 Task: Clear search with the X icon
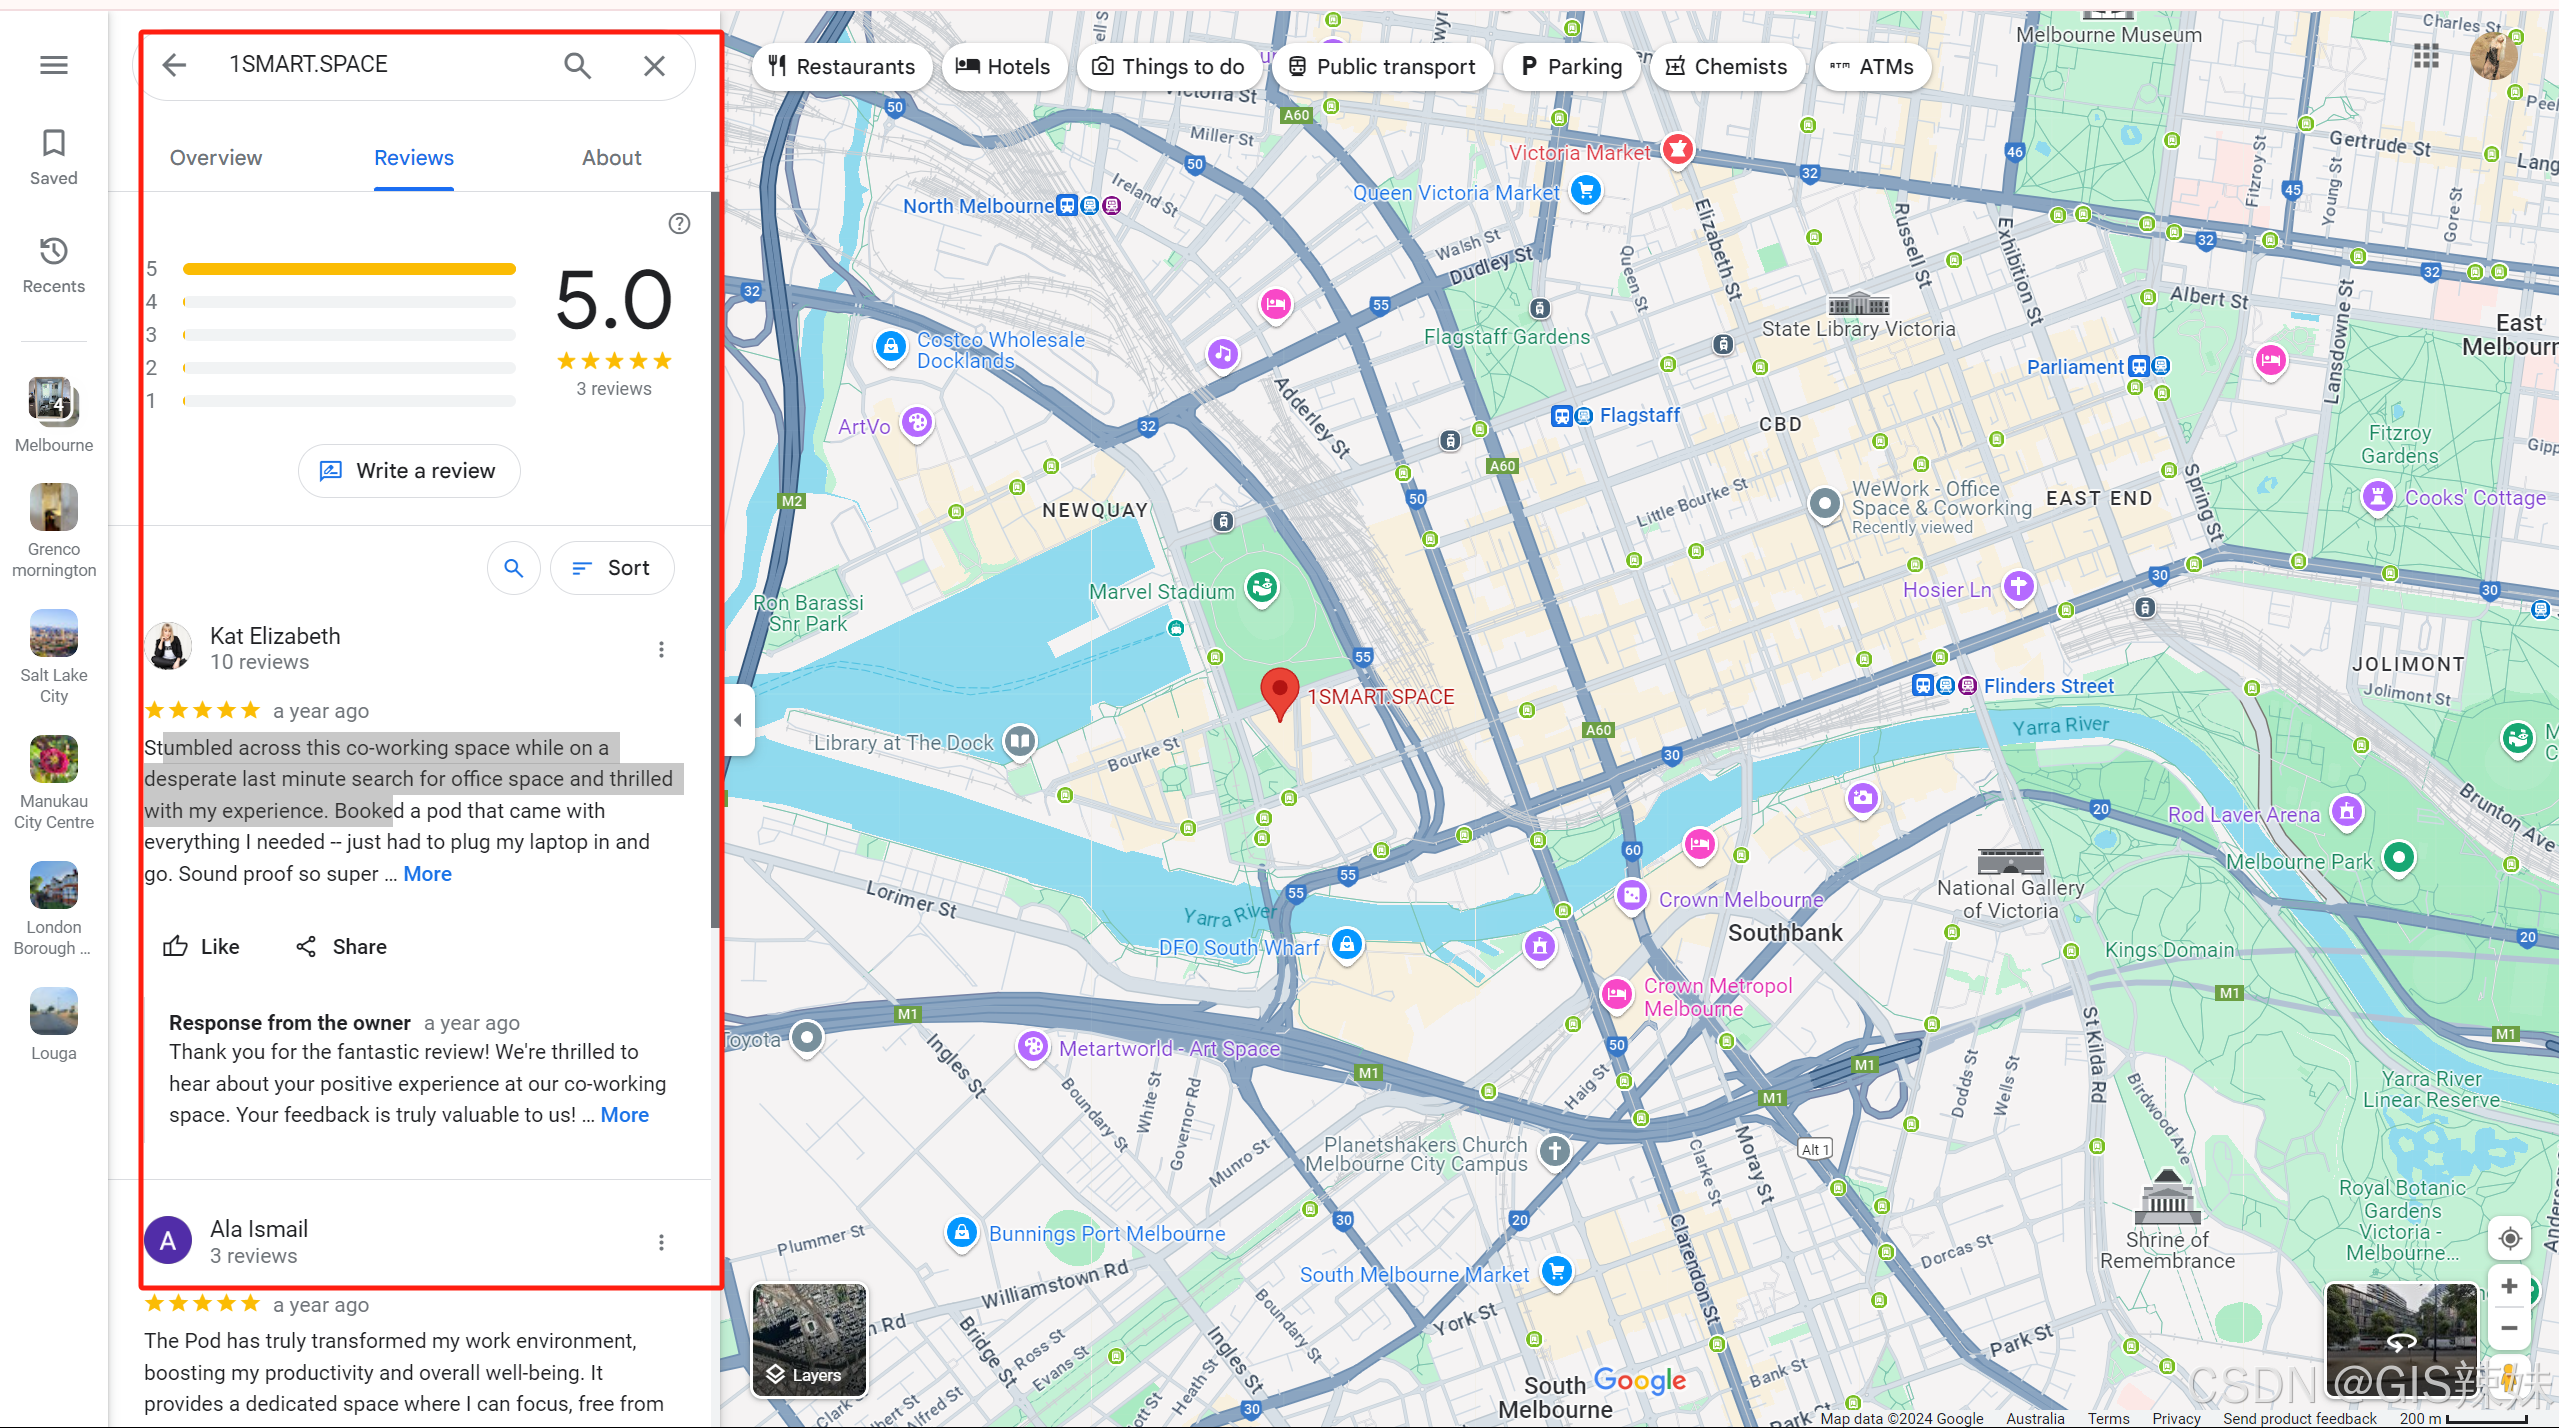coord(654,65)
